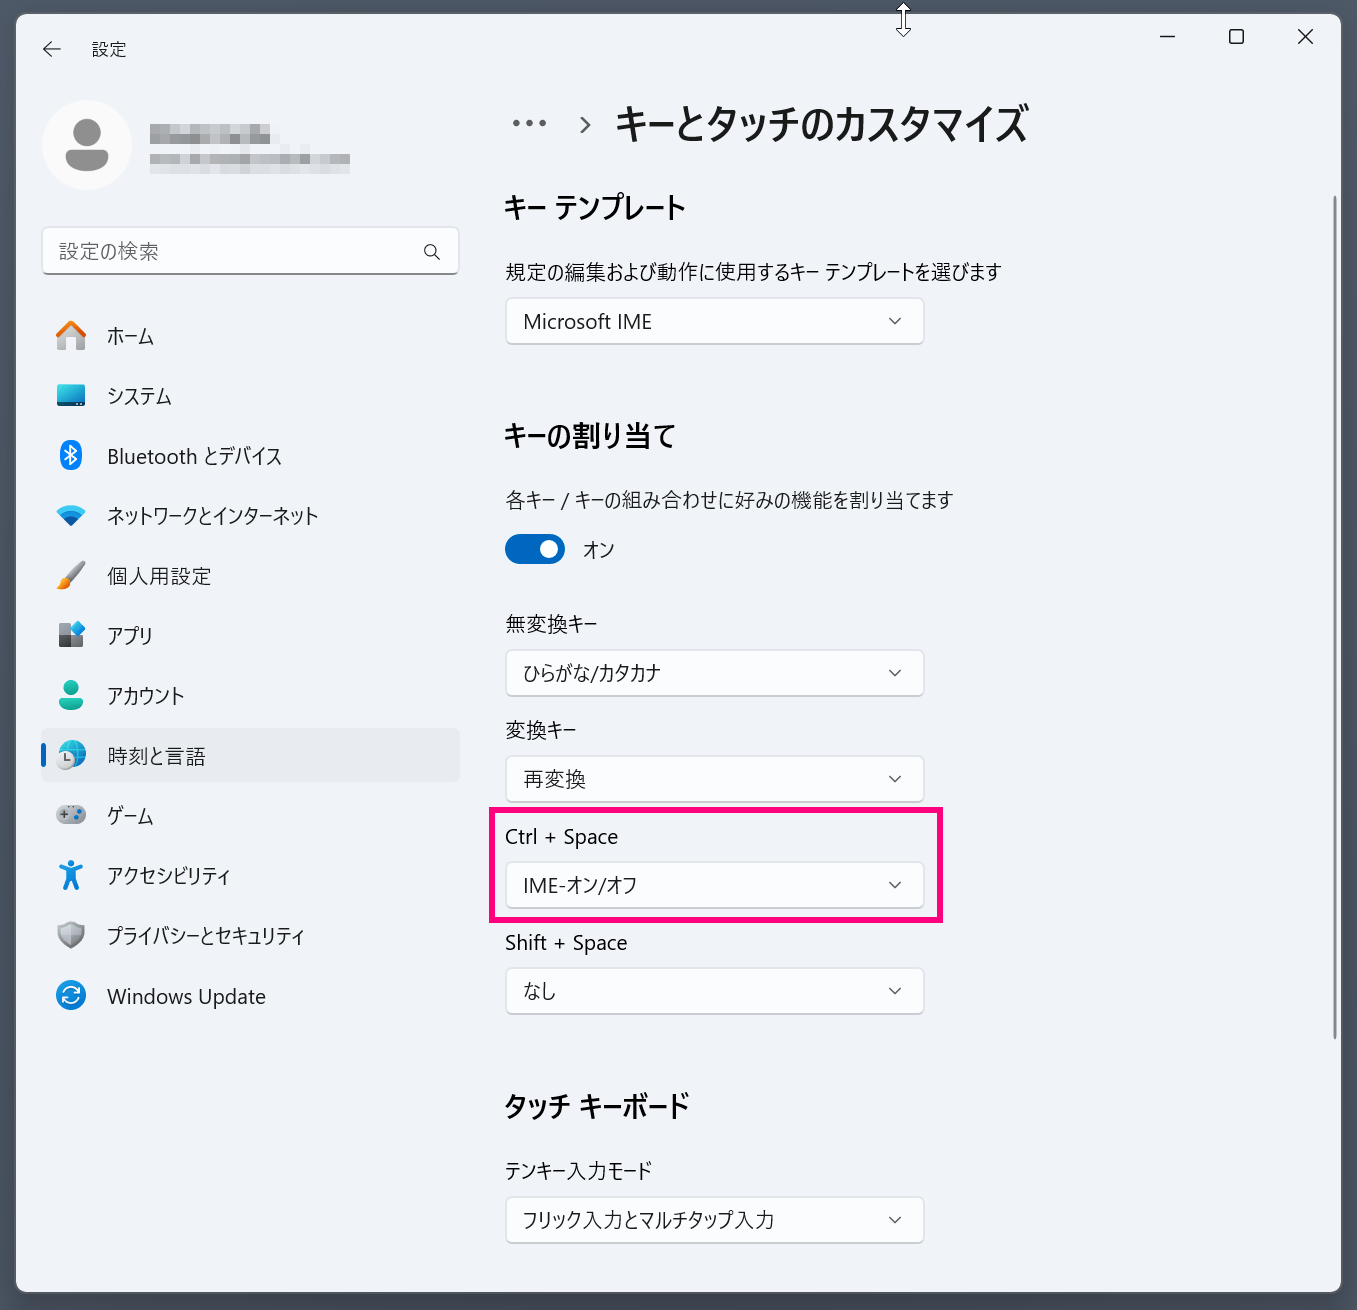Go to アカウント settings section
Viewport: 1357px width, 1310px height.
click(146, 696)
